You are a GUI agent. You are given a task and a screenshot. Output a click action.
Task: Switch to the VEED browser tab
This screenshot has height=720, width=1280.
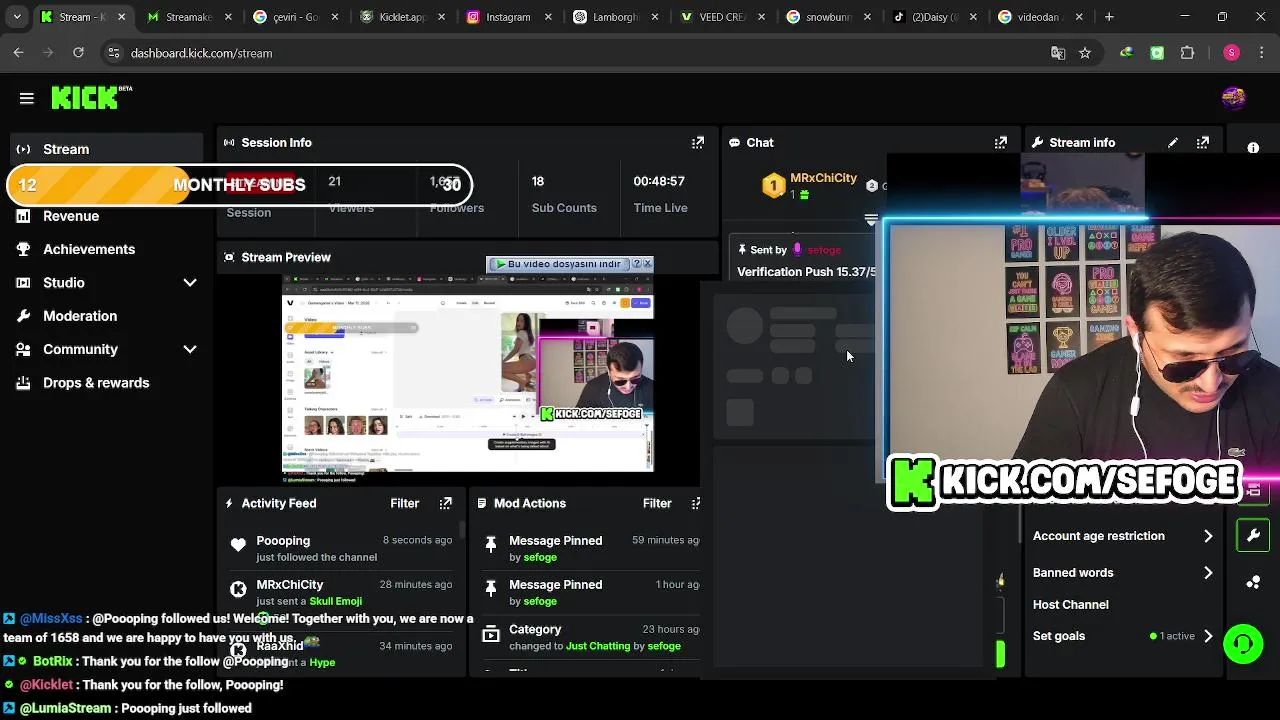pos(721,17)
